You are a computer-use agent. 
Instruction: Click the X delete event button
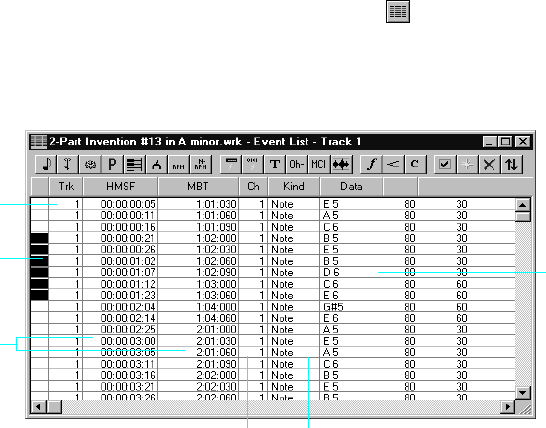tap(489, 164)
